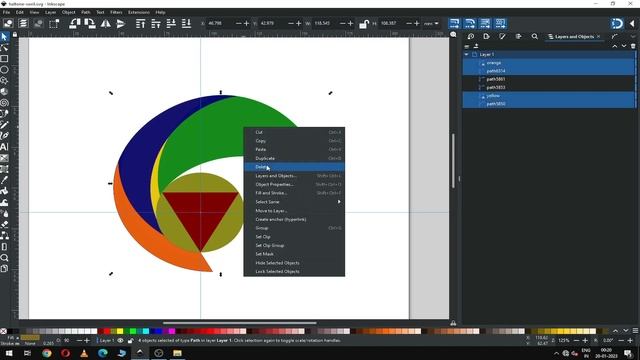The image size is (640, 360).
Task: Select the Ellipse tool in toolbox
Action: [4, 70]
